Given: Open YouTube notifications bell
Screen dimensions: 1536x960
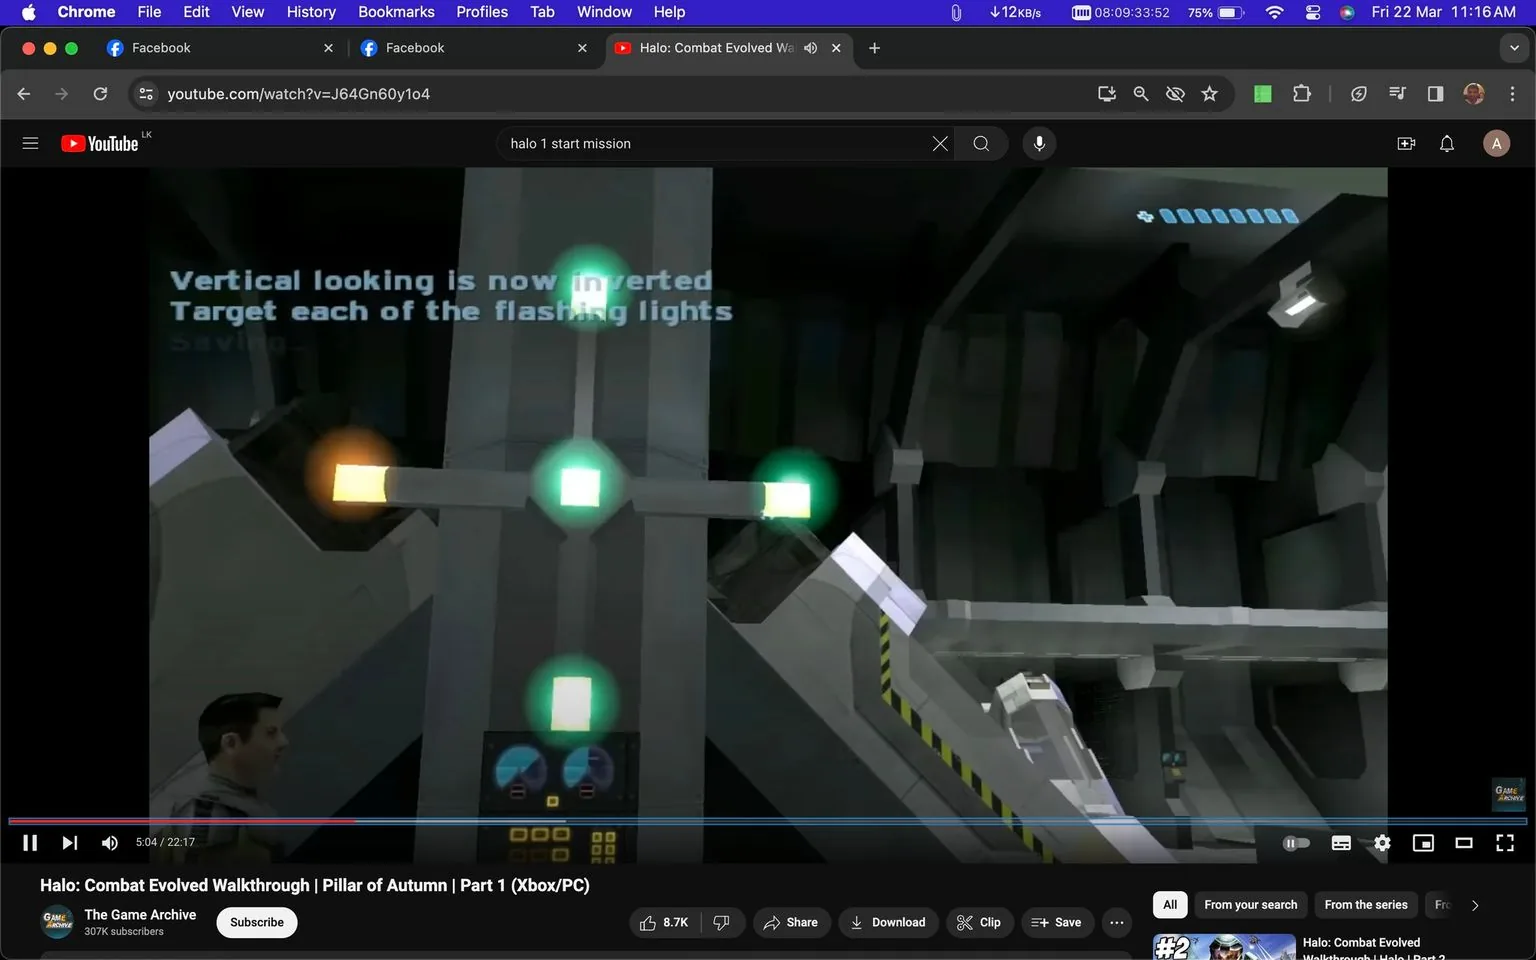Looking at the screenshot, I should (1446, 143).
